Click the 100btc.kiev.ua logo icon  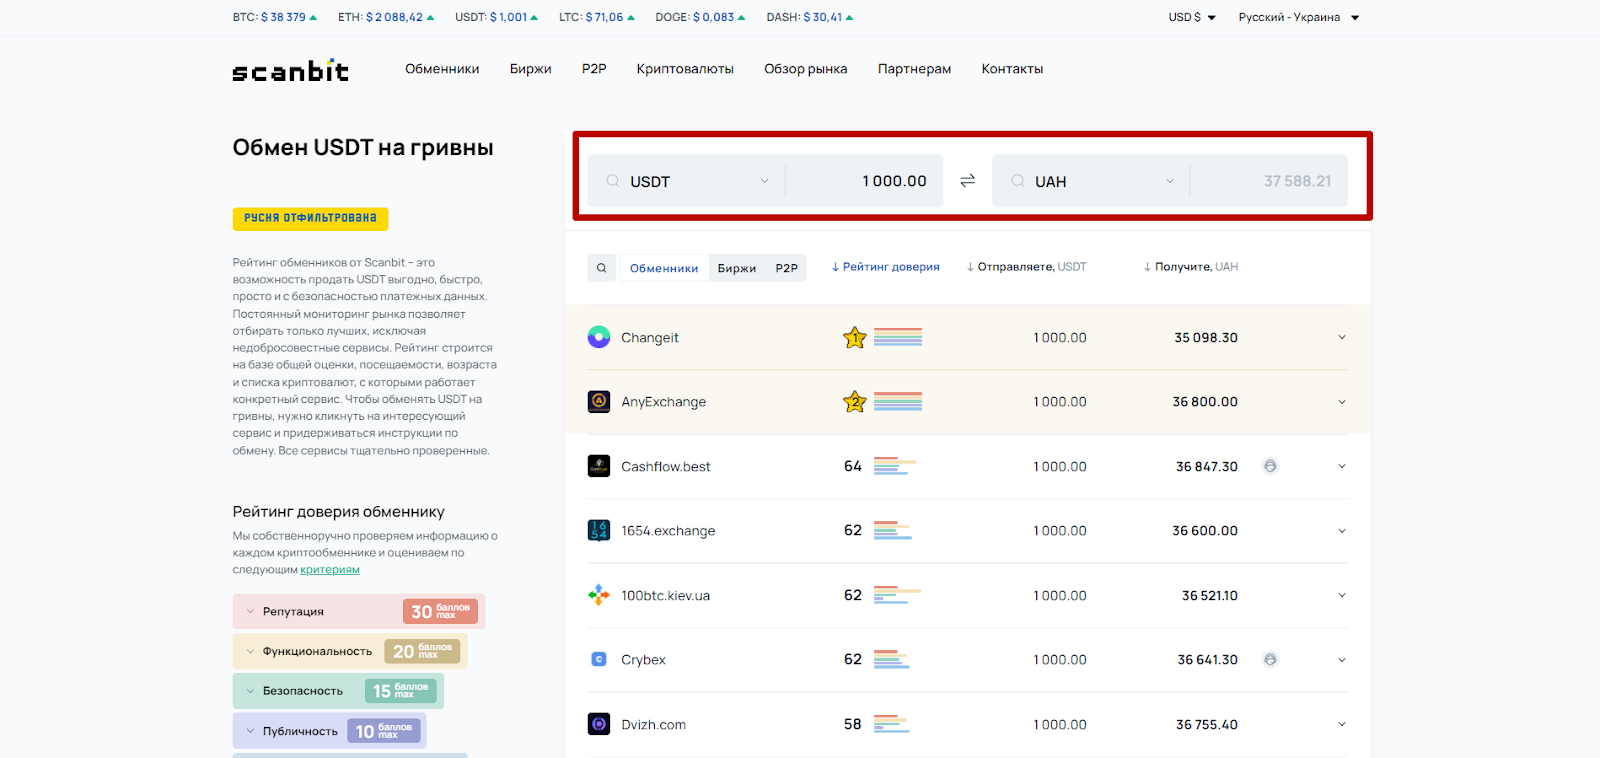(x=599, y=595)
